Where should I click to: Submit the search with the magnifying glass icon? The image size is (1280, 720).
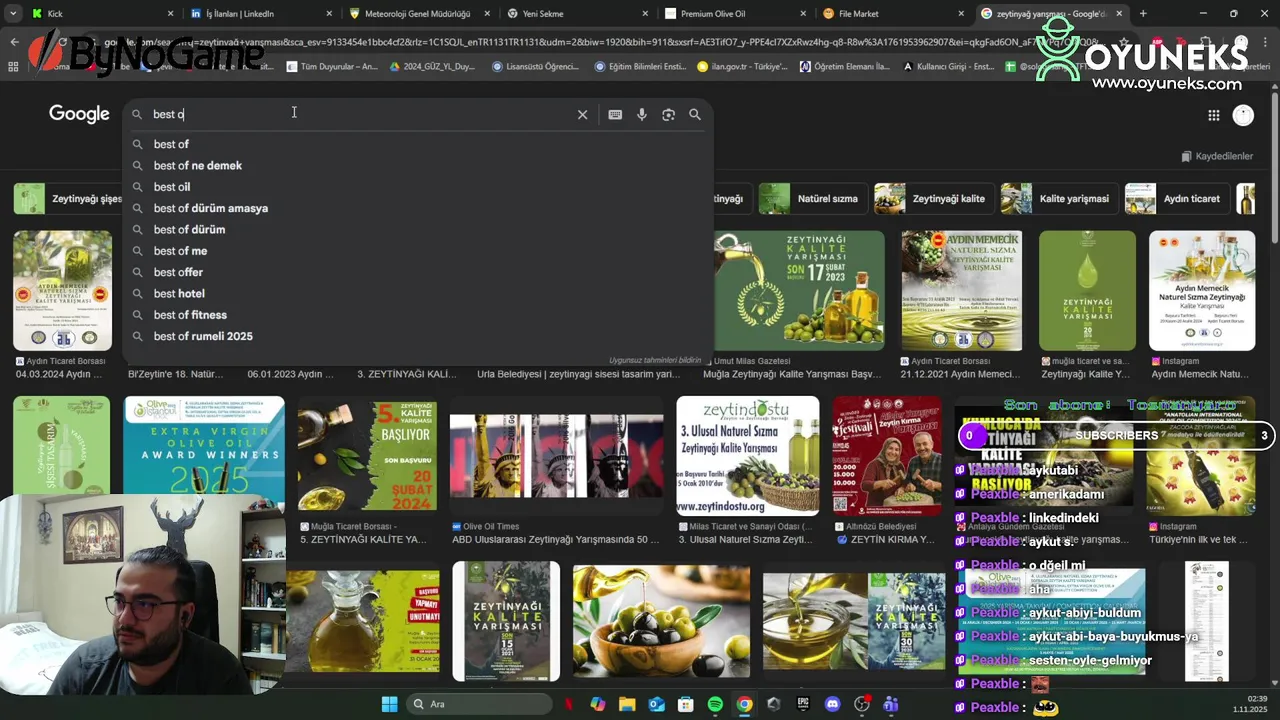click(x=695, y=115)
